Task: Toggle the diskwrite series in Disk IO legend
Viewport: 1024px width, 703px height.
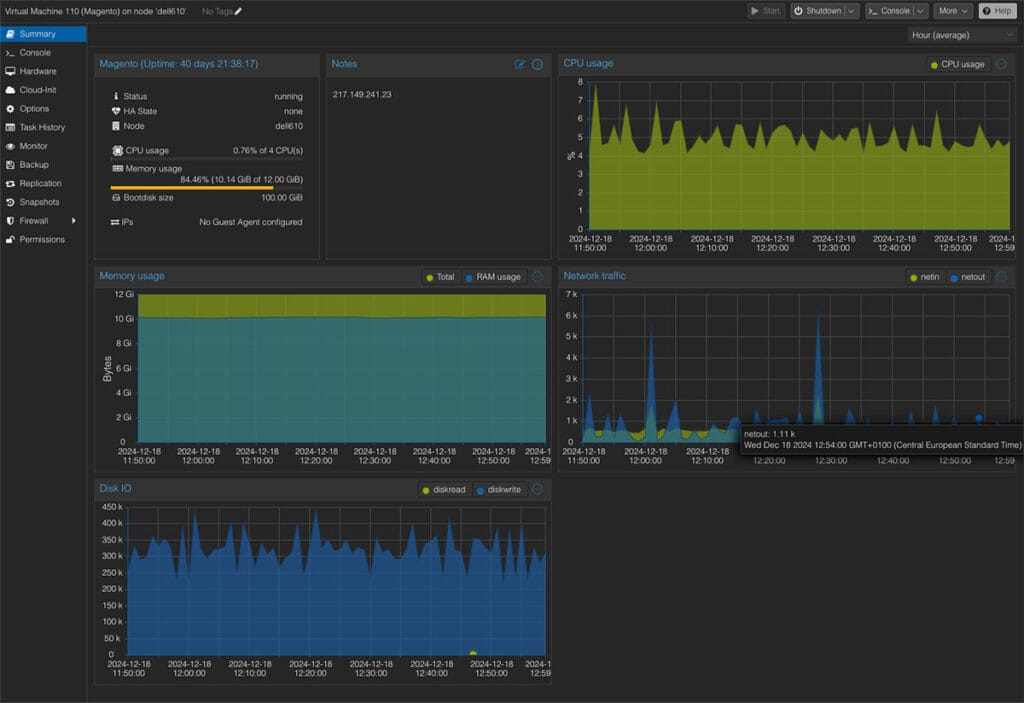Action: [x=500, y=490]
